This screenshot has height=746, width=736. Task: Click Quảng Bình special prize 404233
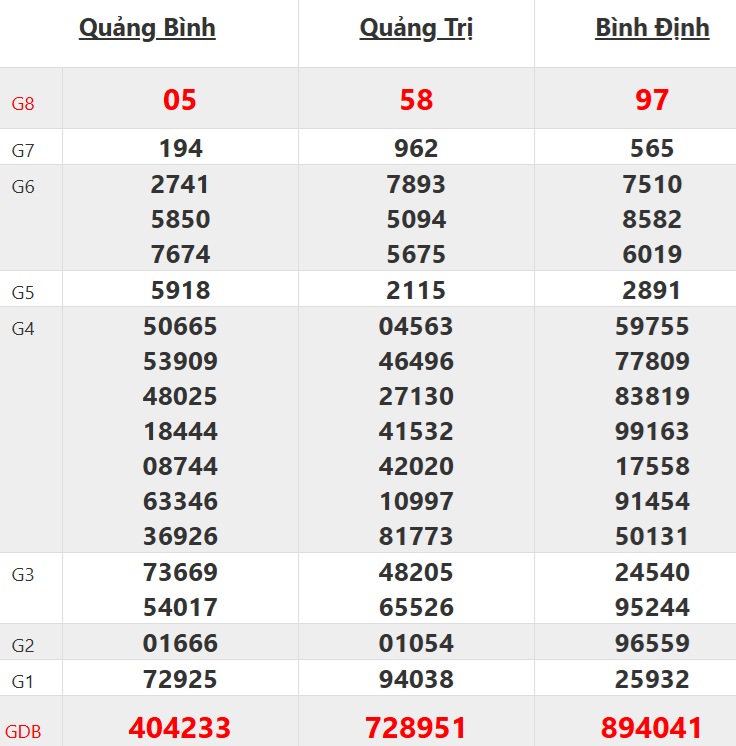pyautogui.click(x=180, y=727)
